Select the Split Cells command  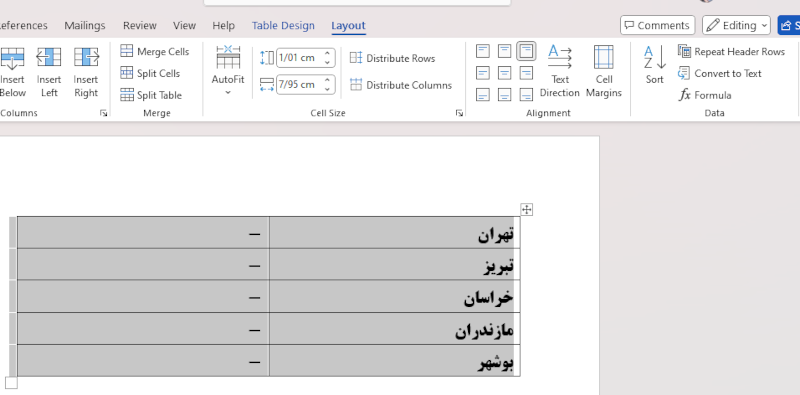point(150,73)
